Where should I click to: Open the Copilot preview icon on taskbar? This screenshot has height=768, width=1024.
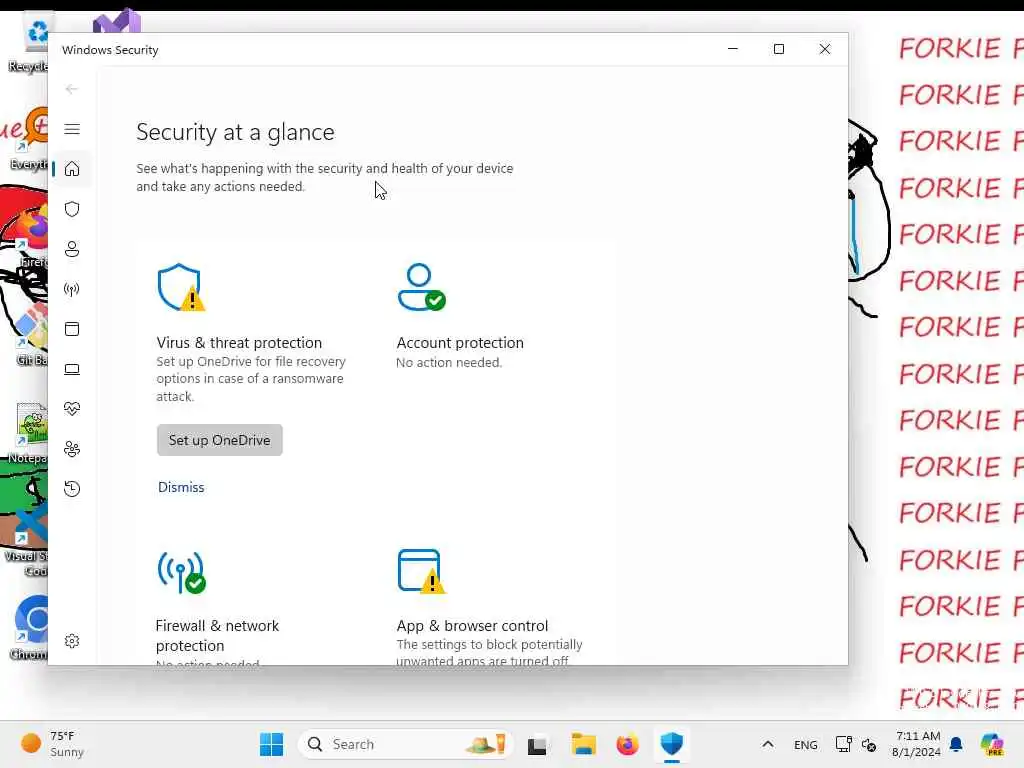click(x=991, y=744)
